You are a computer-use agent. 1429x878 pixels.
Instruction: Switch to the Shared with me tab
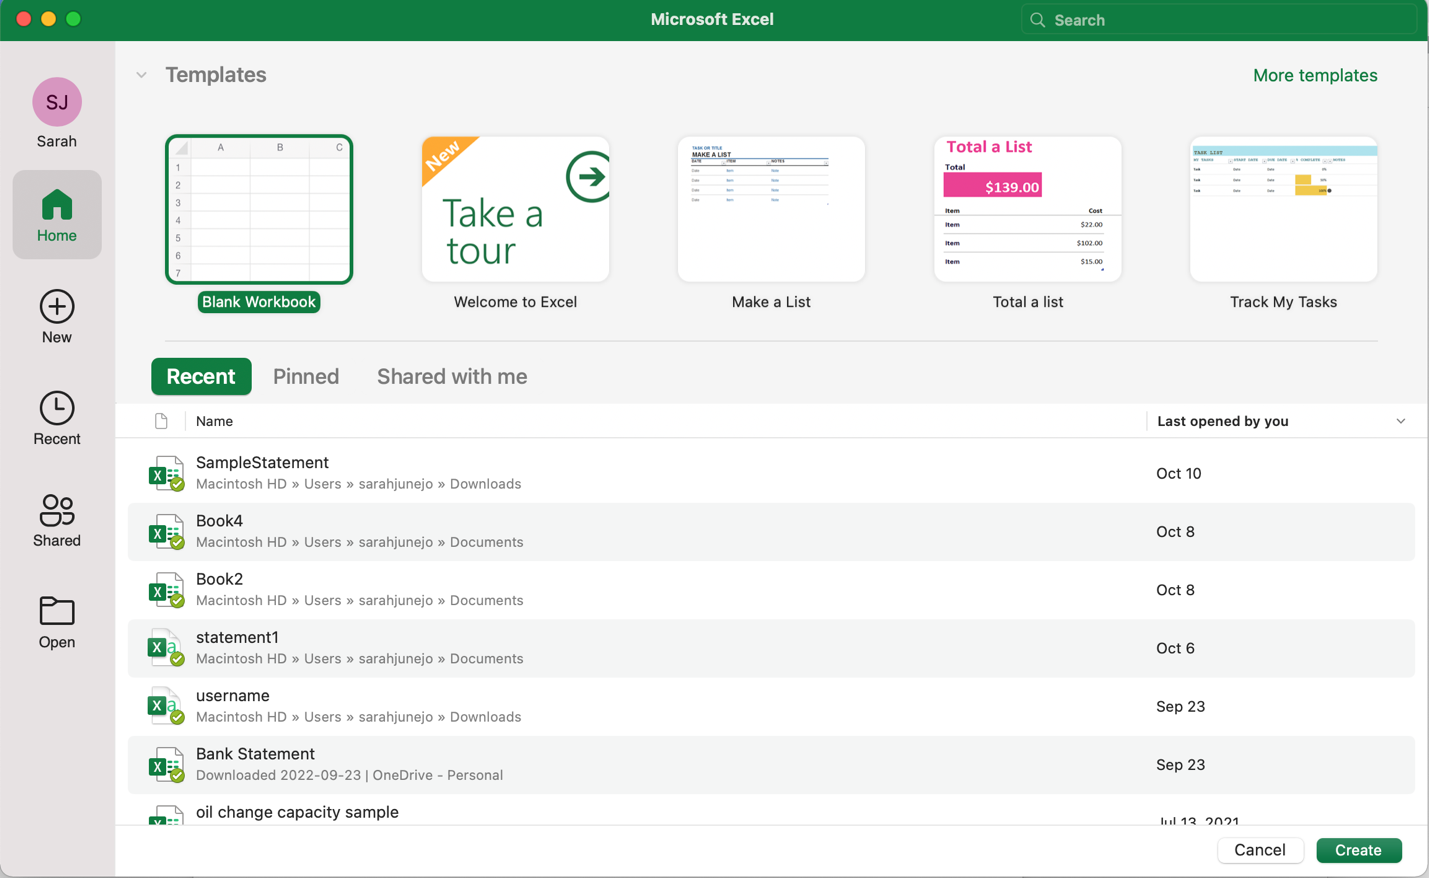click(x=452, y=376)
